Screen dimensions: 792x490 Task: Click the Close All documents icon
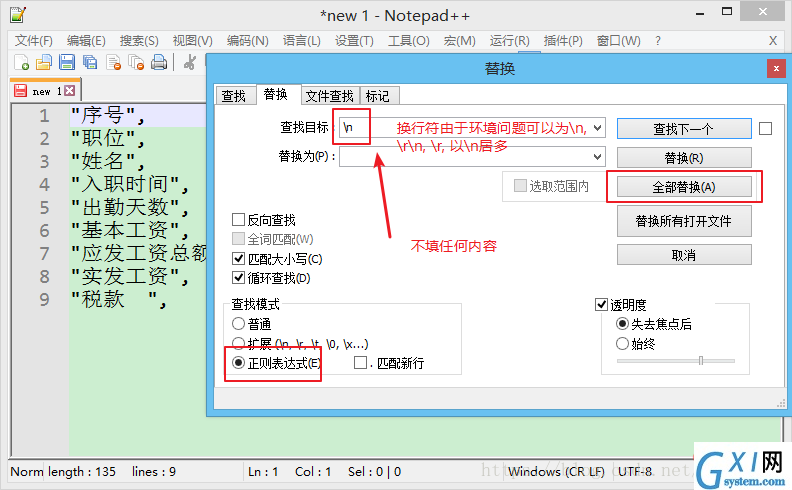136,62
